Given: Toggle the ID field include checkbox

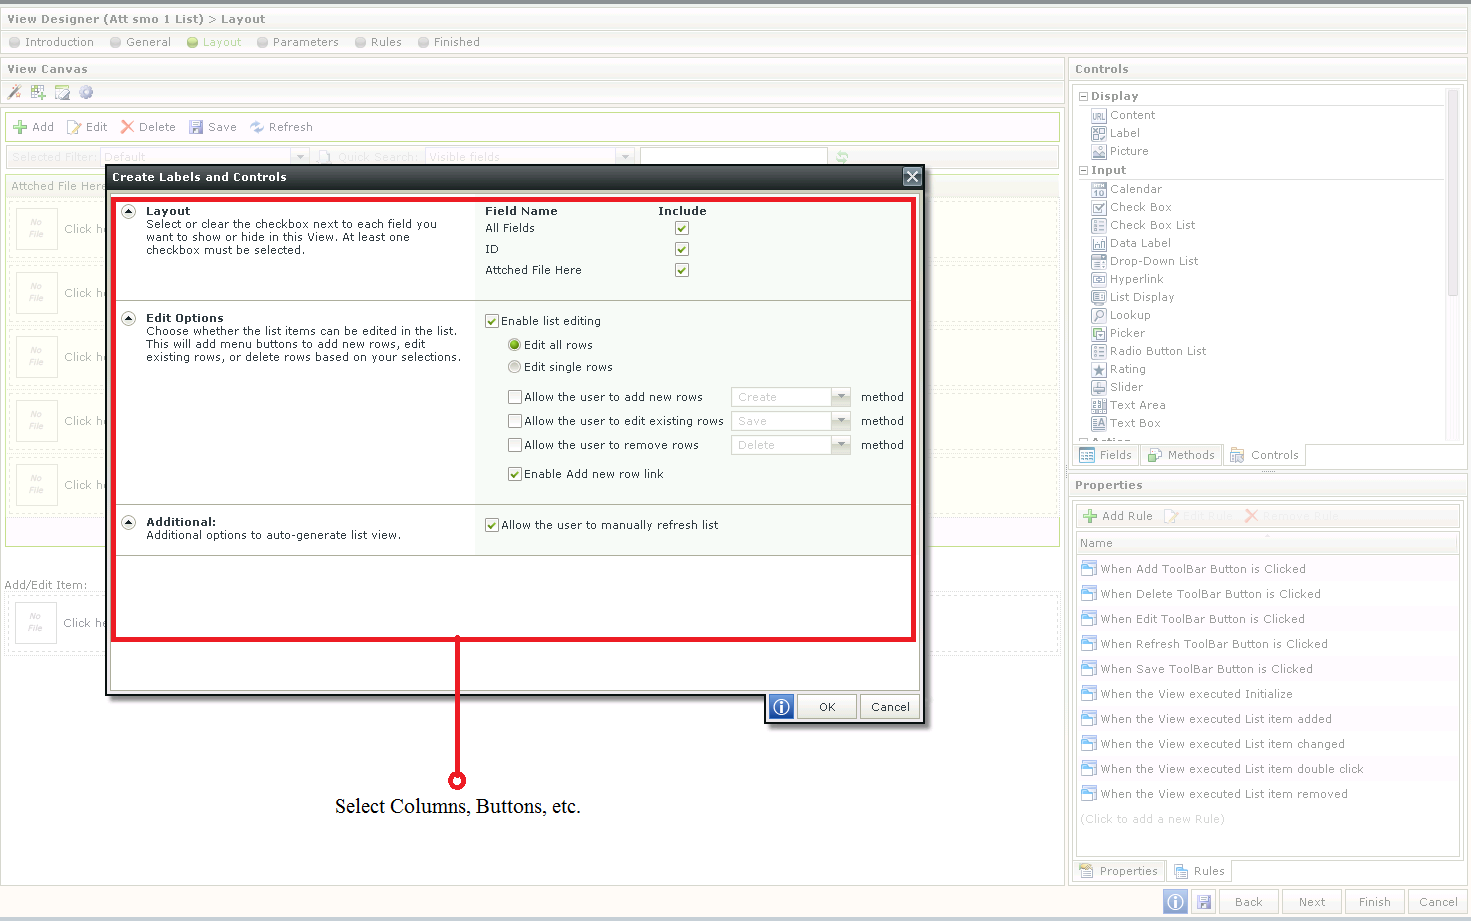Looking at the screenshot, I should (x=682, y=249).
